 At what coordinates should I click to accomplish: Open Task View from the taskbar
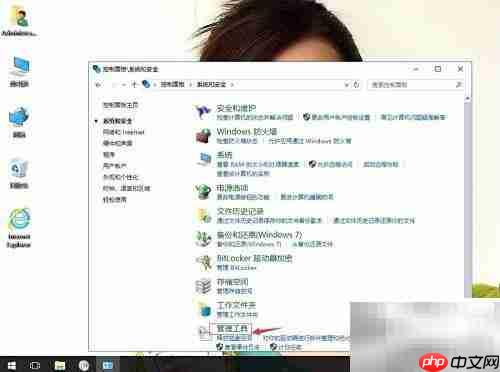coord(35,365)
